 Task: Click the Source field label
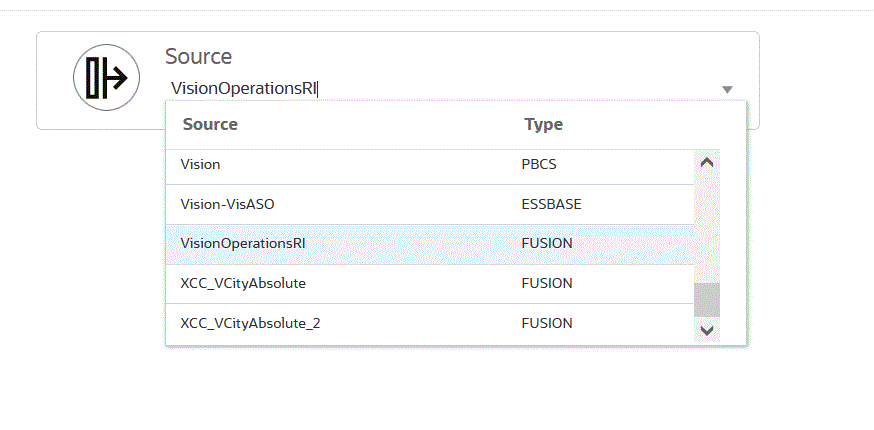(x=198, y=57)
